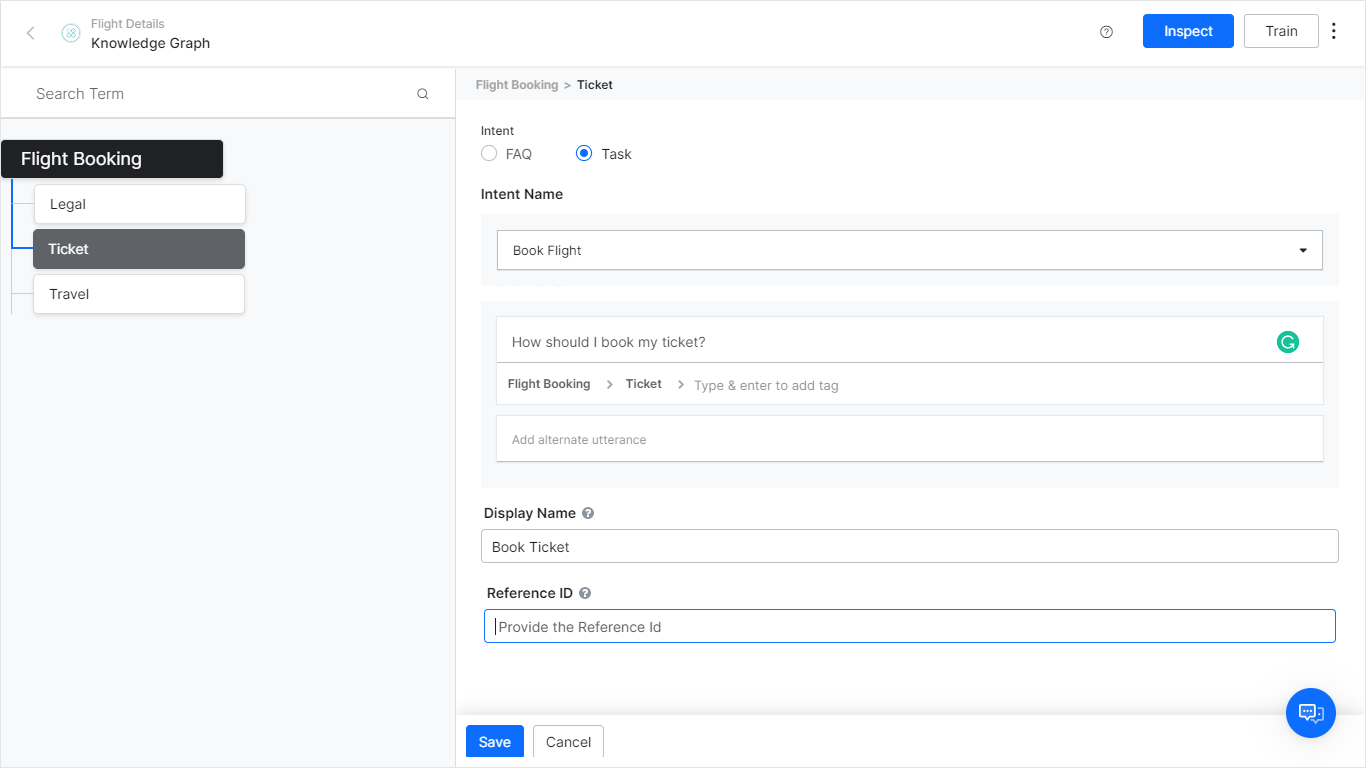Open the chat widget icon
The width and height of the screenshot is (1366, 768).
coord(1310,713)
